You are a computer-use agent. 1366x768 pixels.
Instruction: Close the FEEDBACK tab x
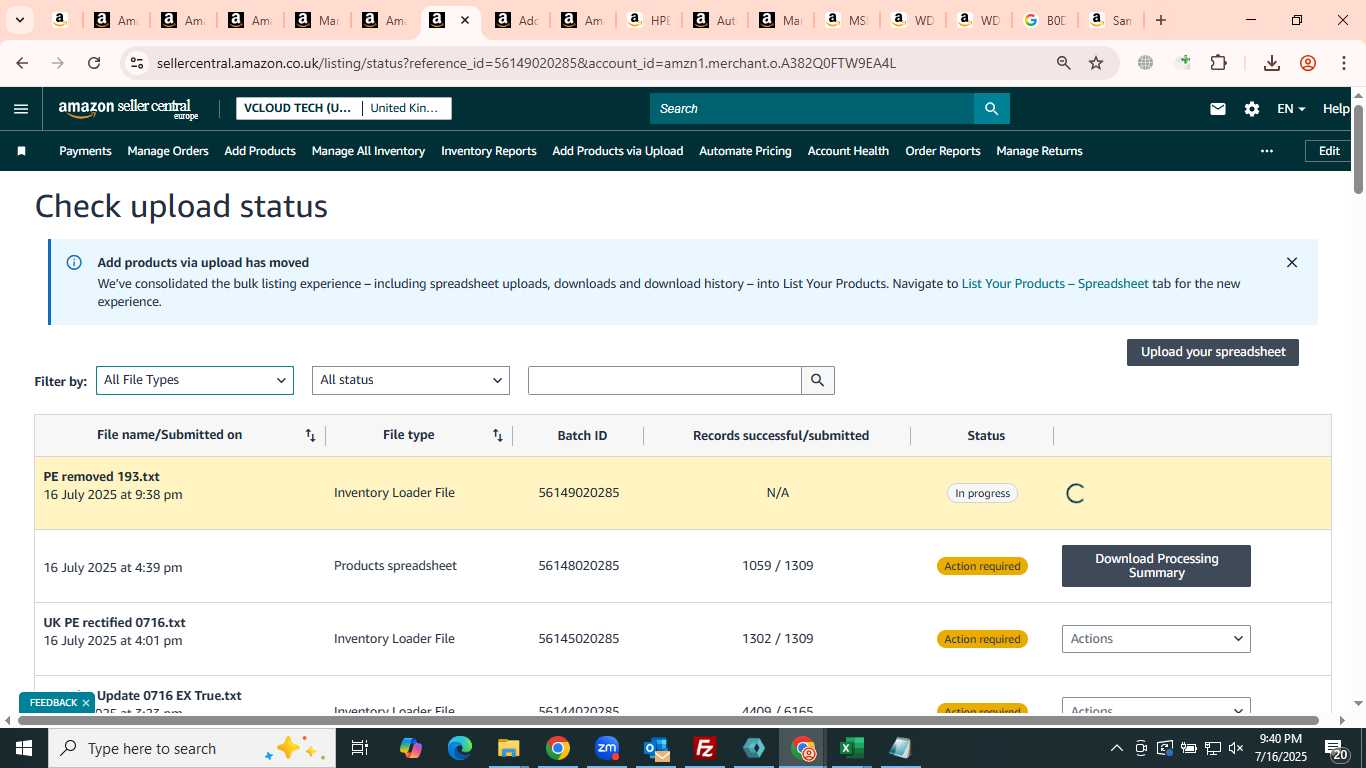(x=86, y=703)
